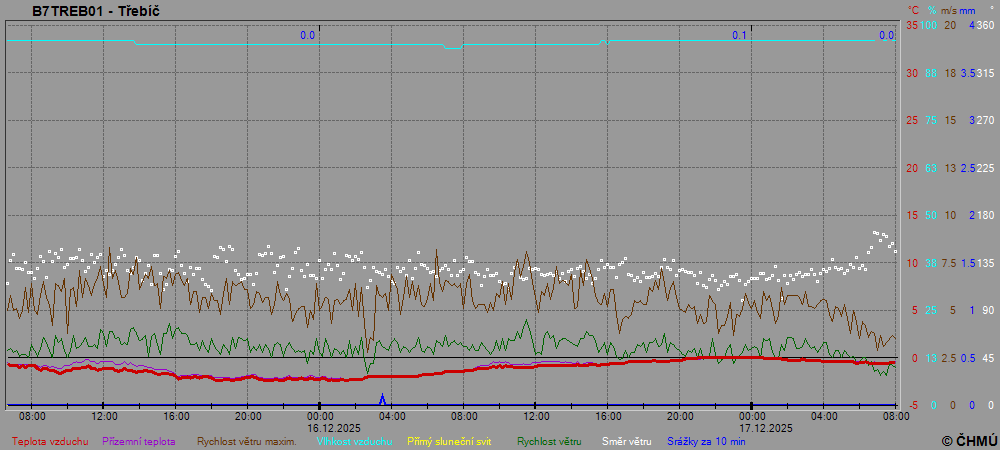The image size is (1000, 450).
Task: Click the red 35 temperature axis value
Action: coord(911,25)
